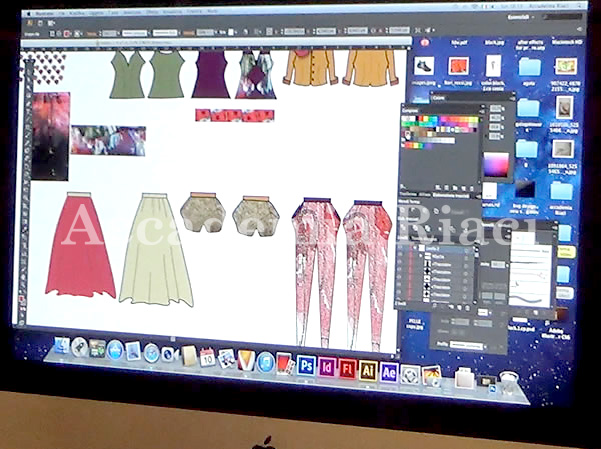Open the Illustrator application menu
Image resolution: width=601 pixels, height=449 pixels.
pyautogui.click(x=43, y=13)
